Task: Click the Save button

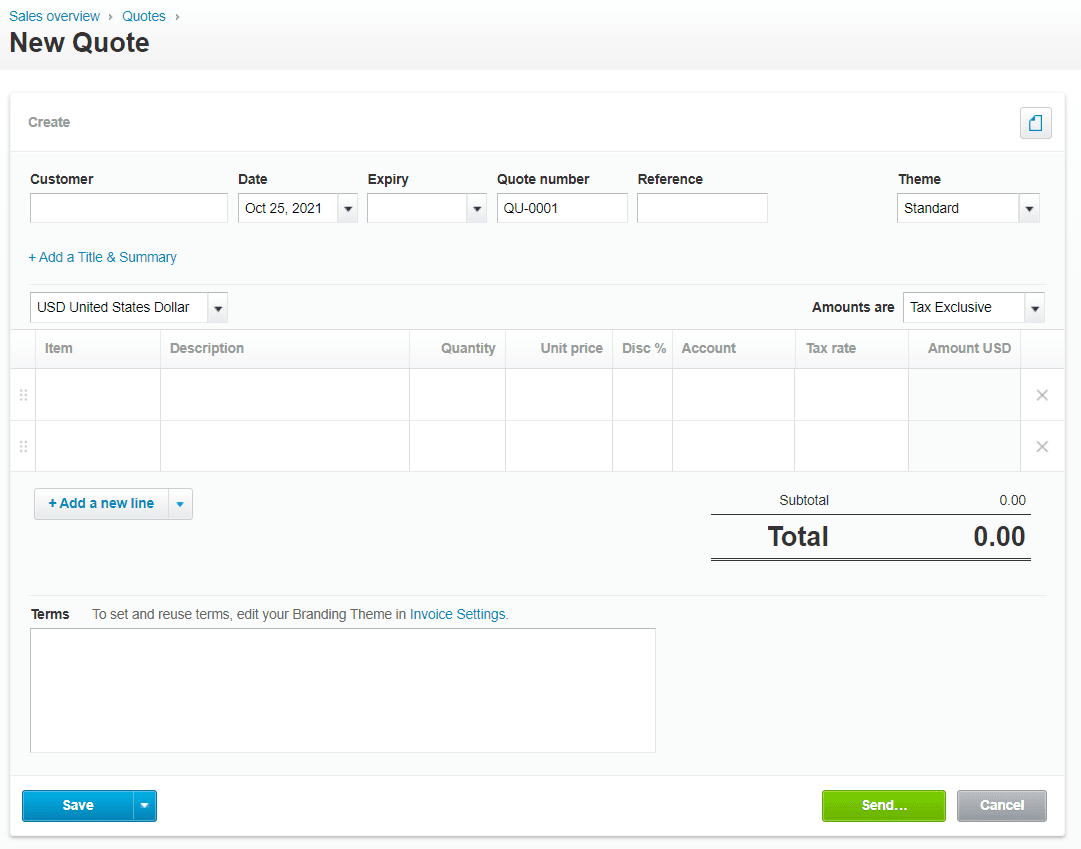Action: 78,806
